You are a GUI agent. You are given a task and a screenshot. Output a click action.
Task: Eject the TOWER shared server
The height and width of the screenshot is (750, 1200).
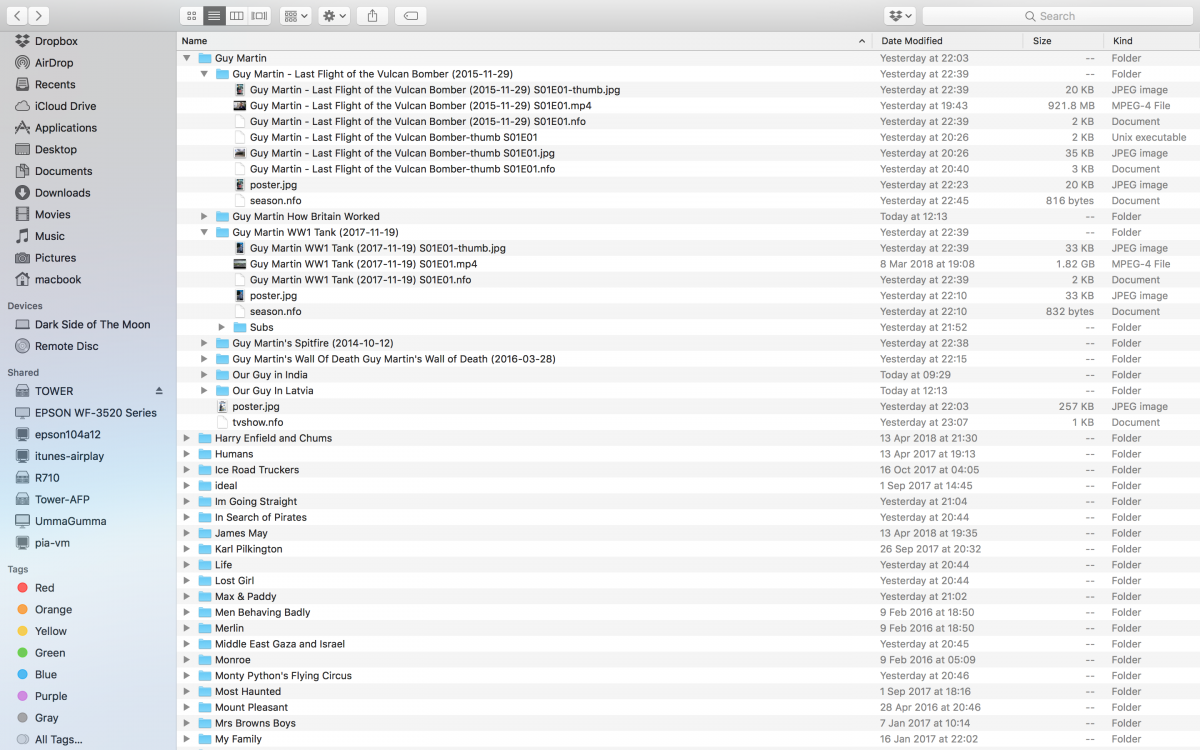(x=159, y=391)
